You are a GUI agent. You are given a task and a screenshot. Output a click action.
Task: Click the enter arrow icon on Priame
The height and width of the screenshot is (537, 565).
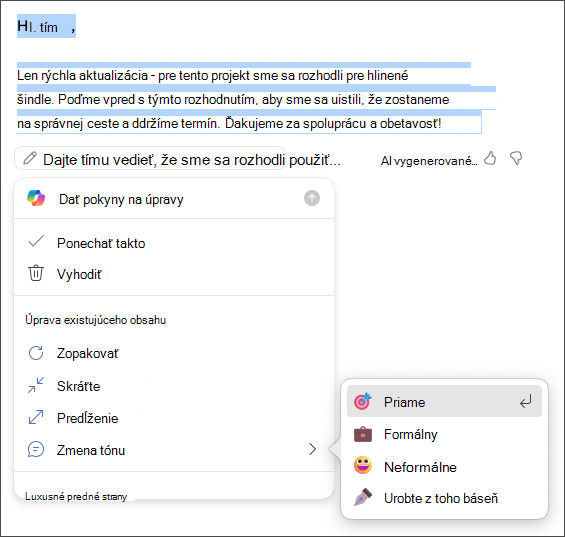pos(525,401)
